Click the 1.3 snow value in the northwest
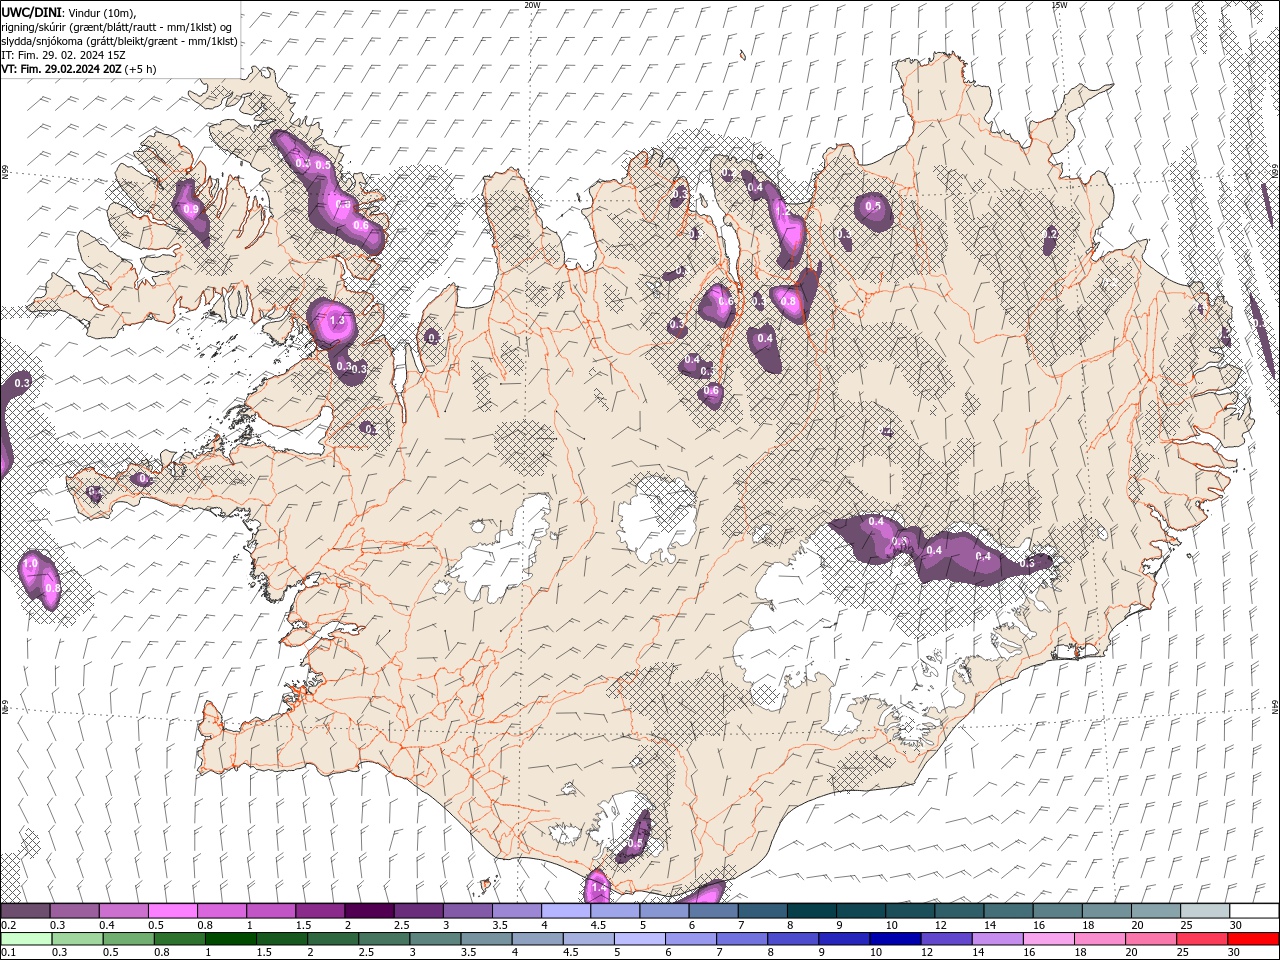Viewport: 1280px width, 960px height. (x=336, y=321)
